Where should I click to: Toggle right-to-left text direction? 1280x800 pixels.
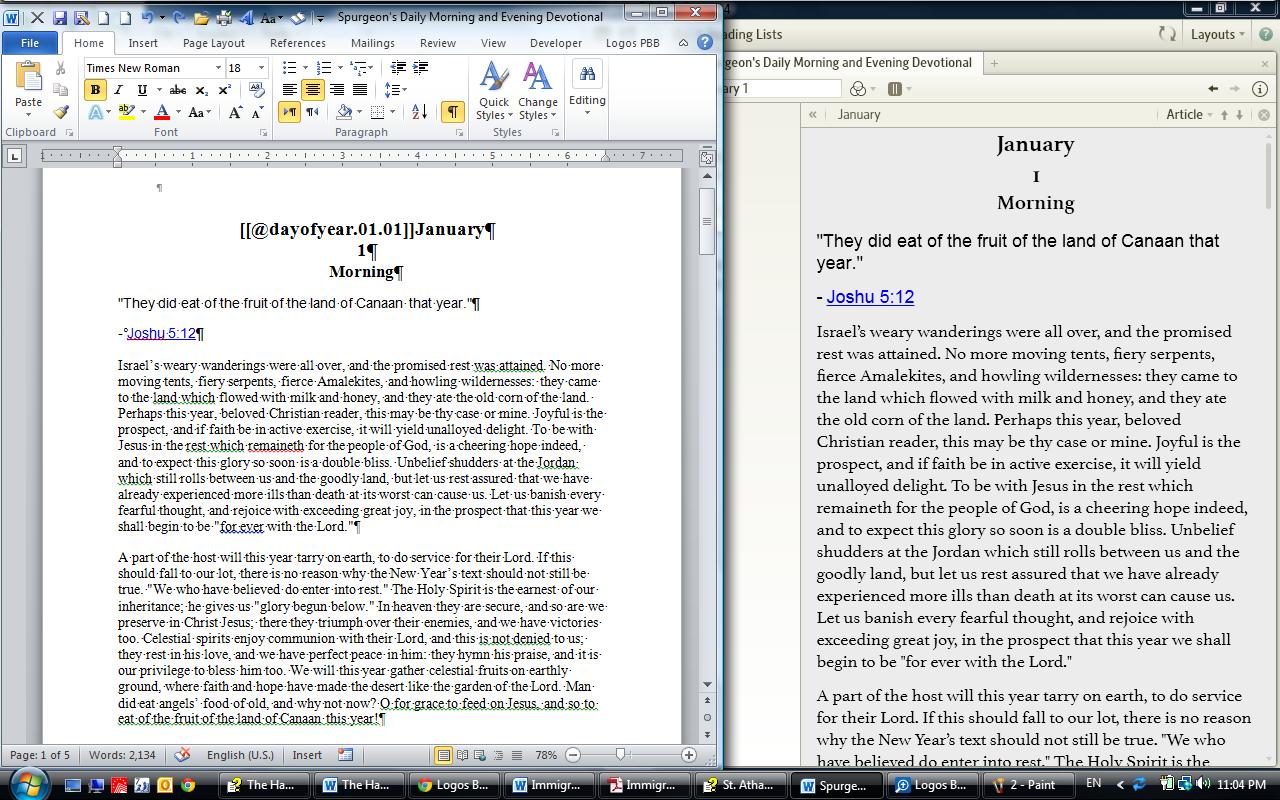click(x=313, y=112)
